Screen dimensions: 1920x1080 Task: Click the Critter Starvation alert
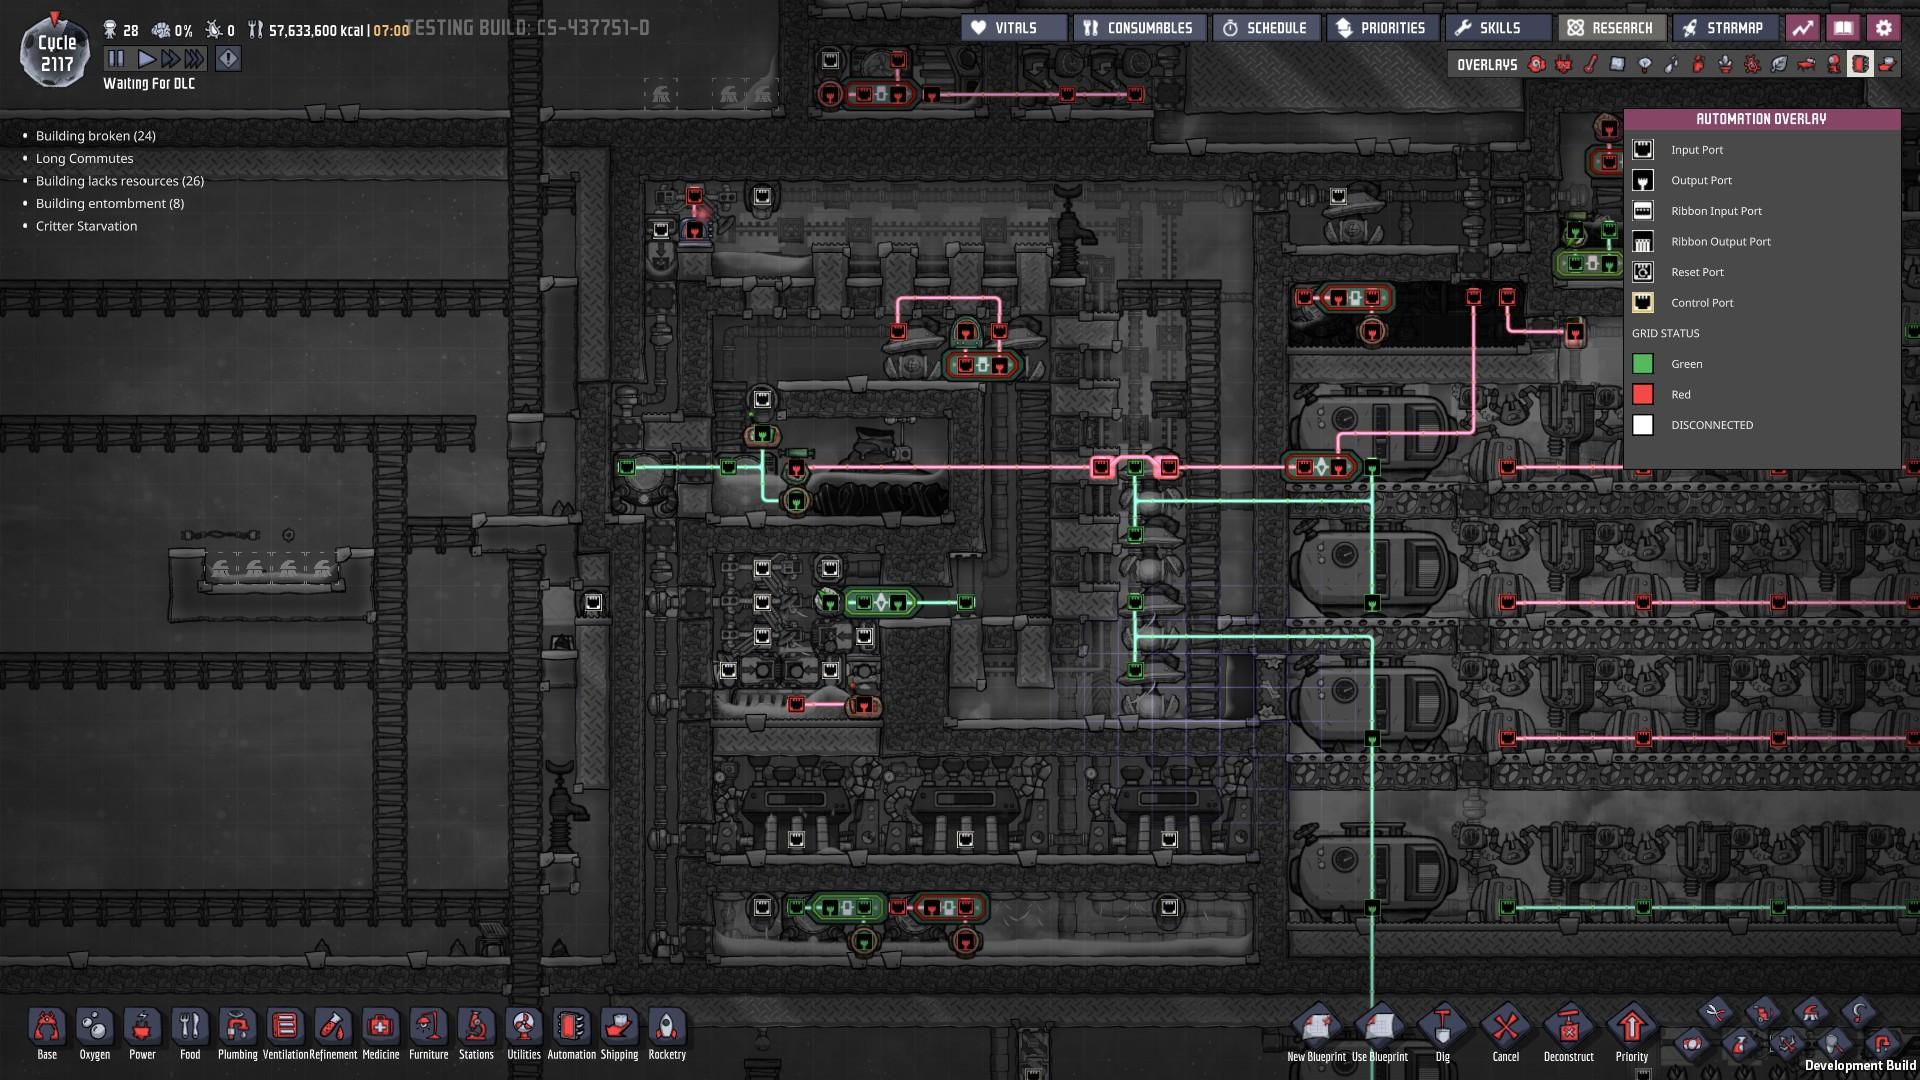86,226
